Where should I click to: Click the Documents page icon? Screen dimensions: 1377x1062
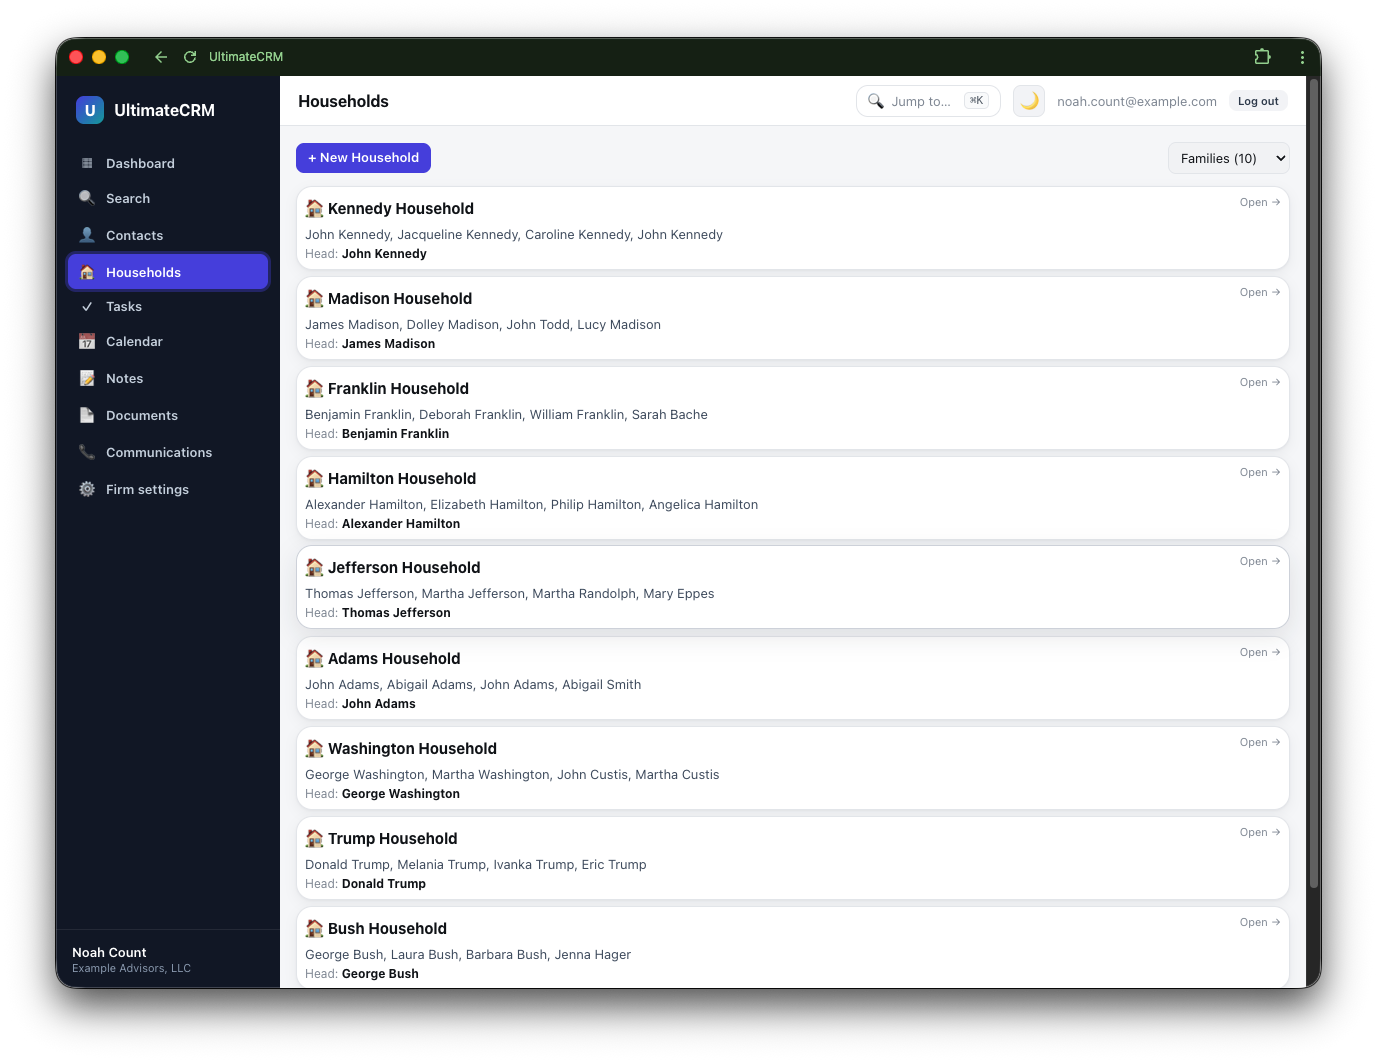click(x=87, y=415)
